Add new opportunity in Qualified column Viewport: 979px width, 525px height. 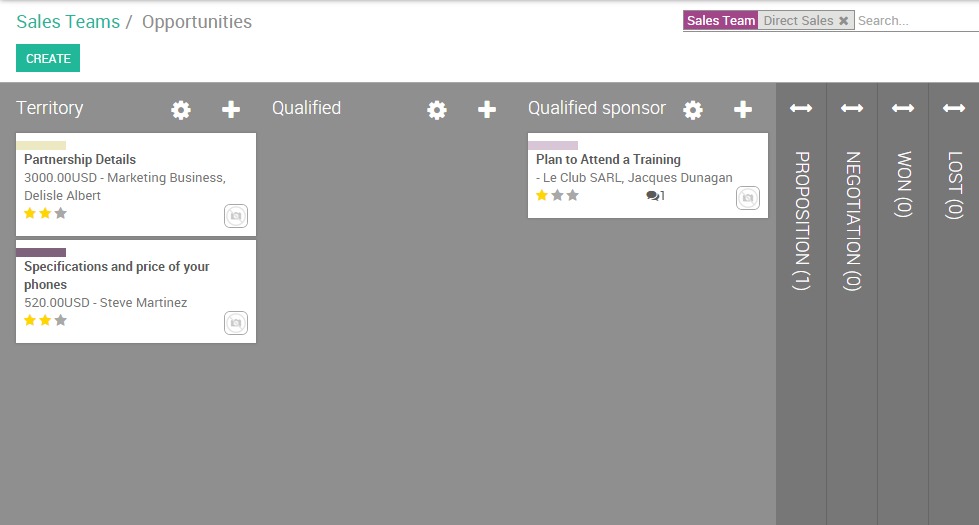(487, 110)
